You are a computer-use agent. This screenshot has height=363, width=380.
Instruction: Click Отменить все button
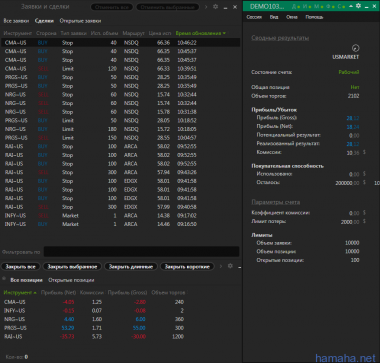(x=112, y=7)
